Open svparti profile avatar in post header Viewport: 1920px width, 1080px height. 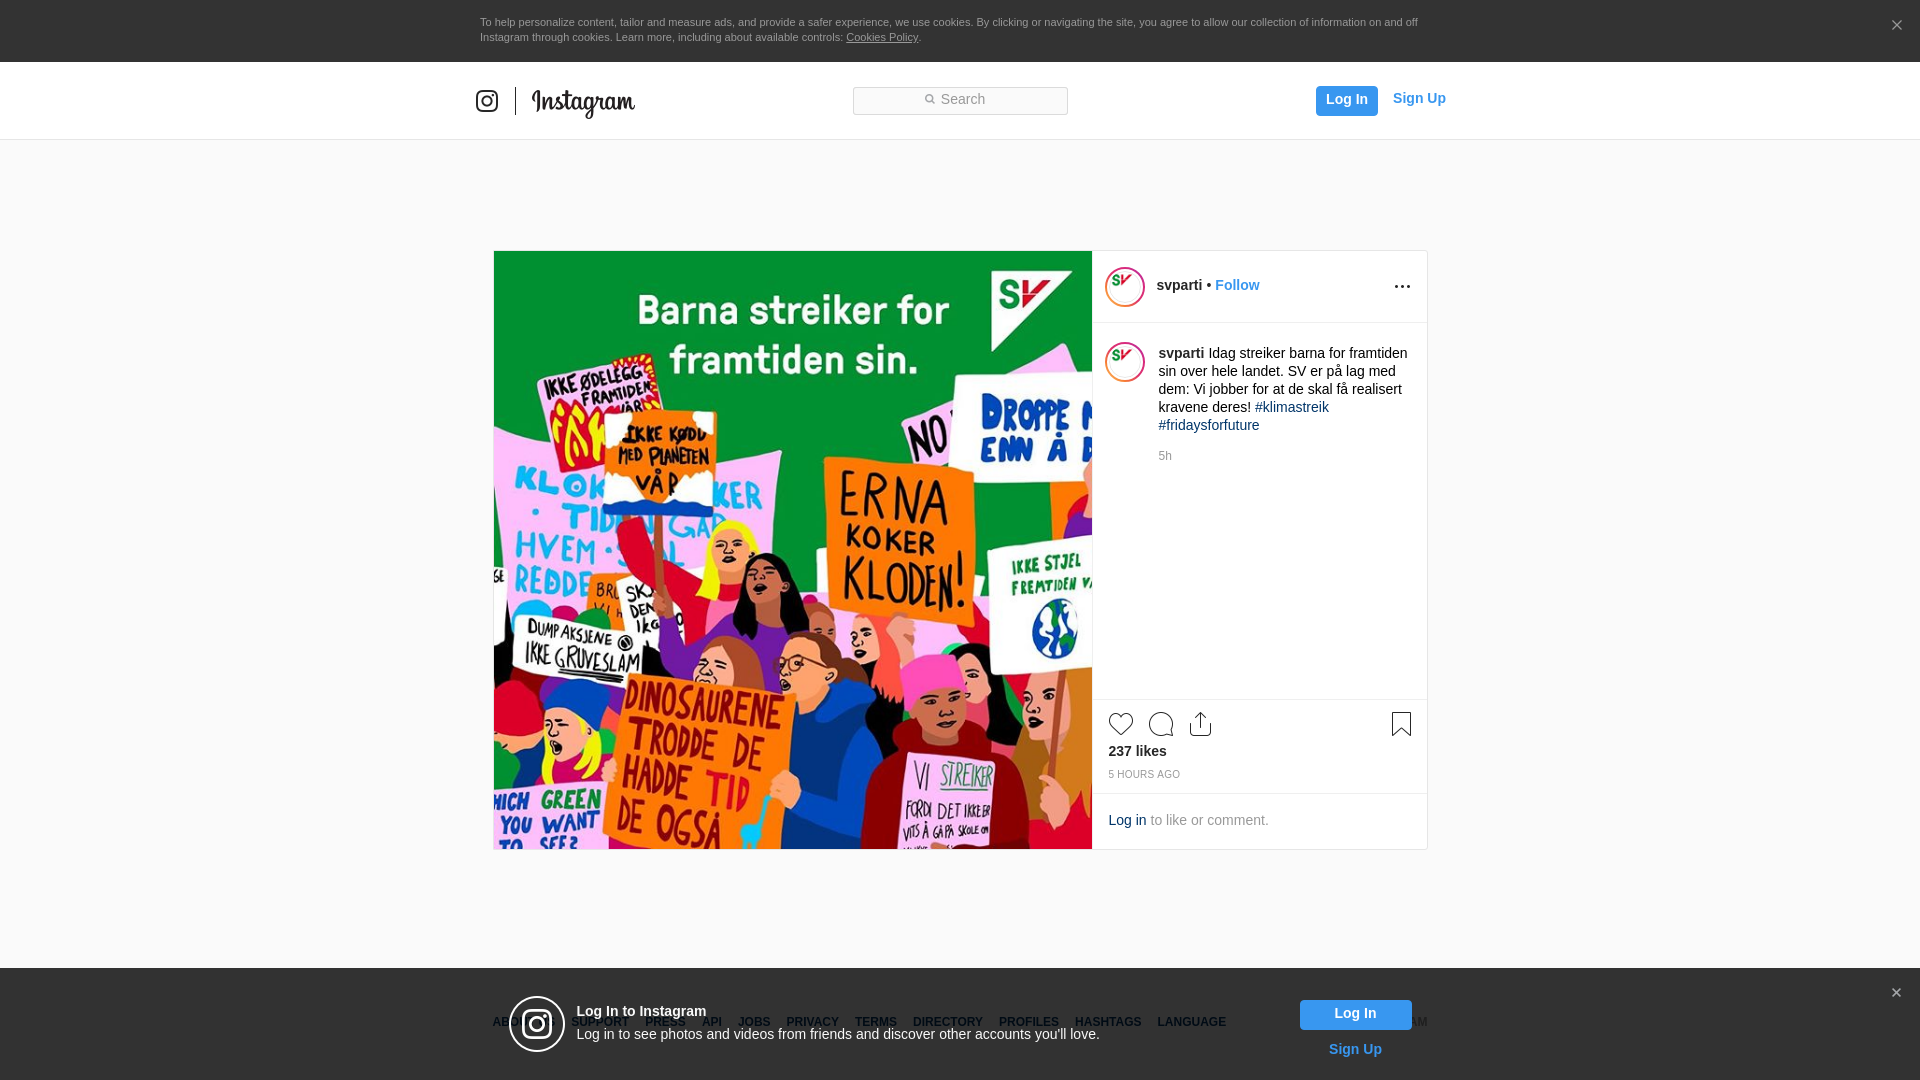tap(1125, 287)
